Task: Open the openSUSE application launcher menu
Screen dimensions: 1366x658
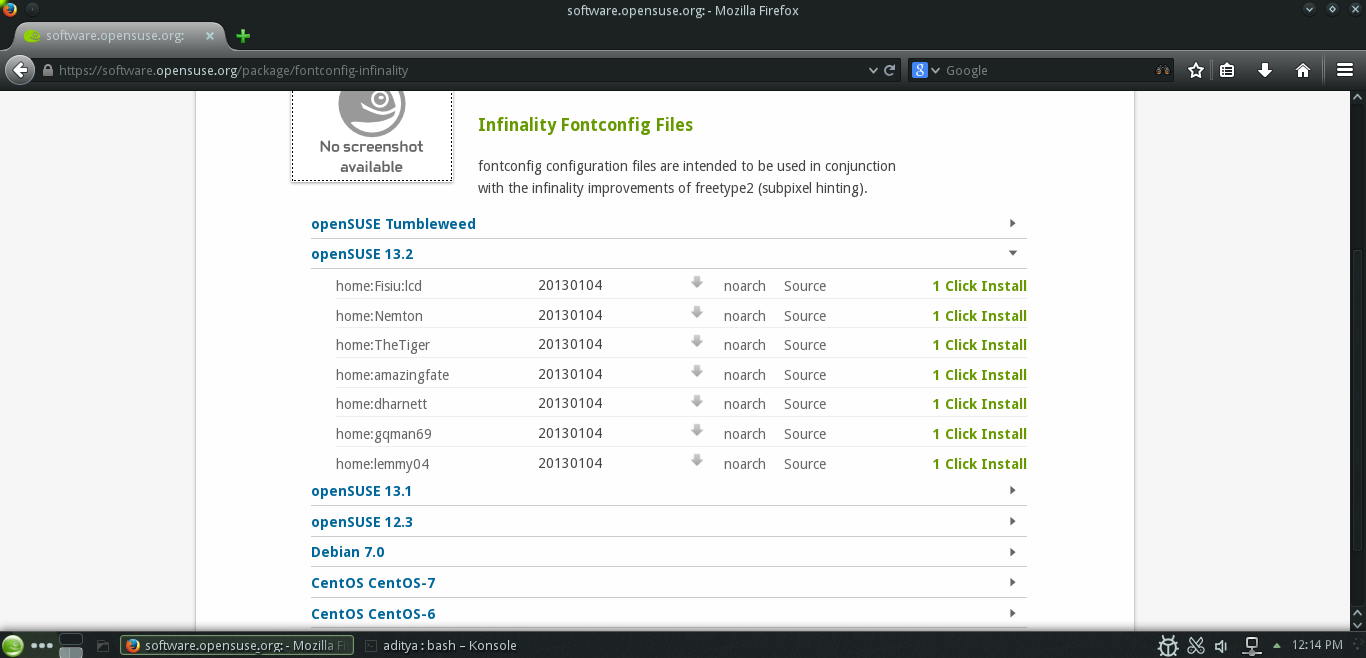Action: 13,645
